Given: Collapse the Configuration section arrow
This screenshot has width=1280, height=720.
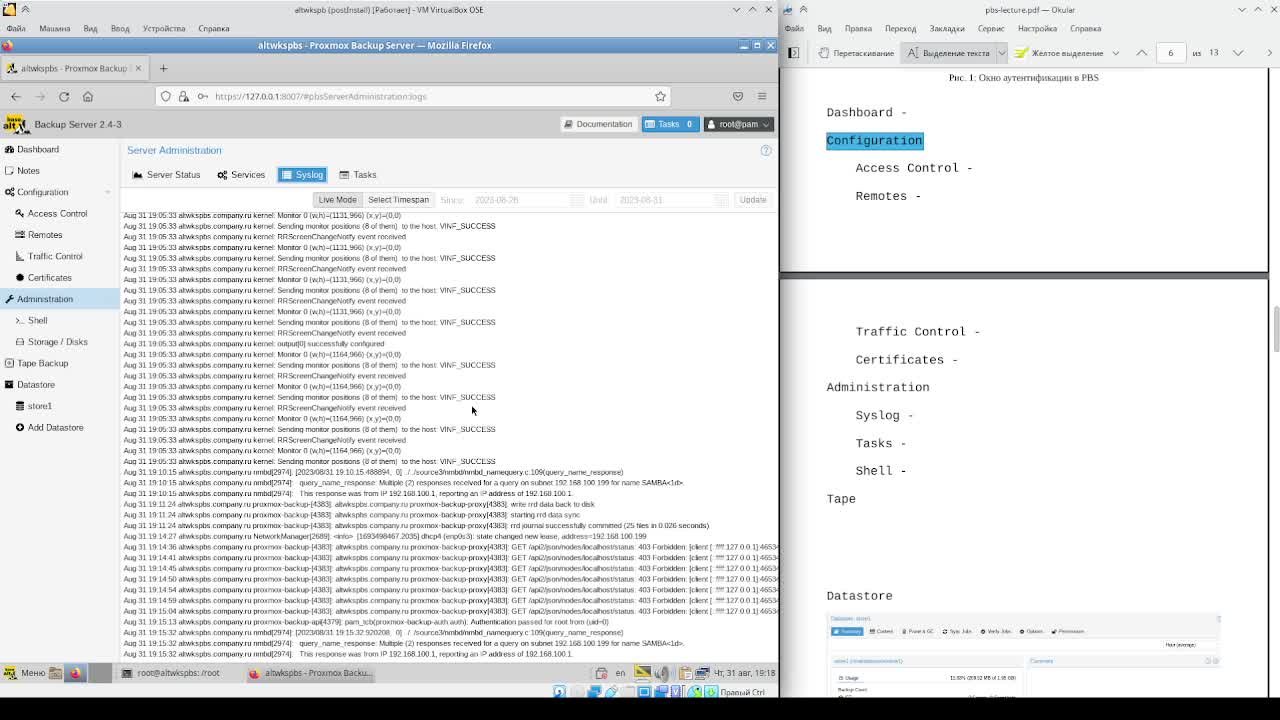Looking at the screenshot, I should tap(107, 192).
